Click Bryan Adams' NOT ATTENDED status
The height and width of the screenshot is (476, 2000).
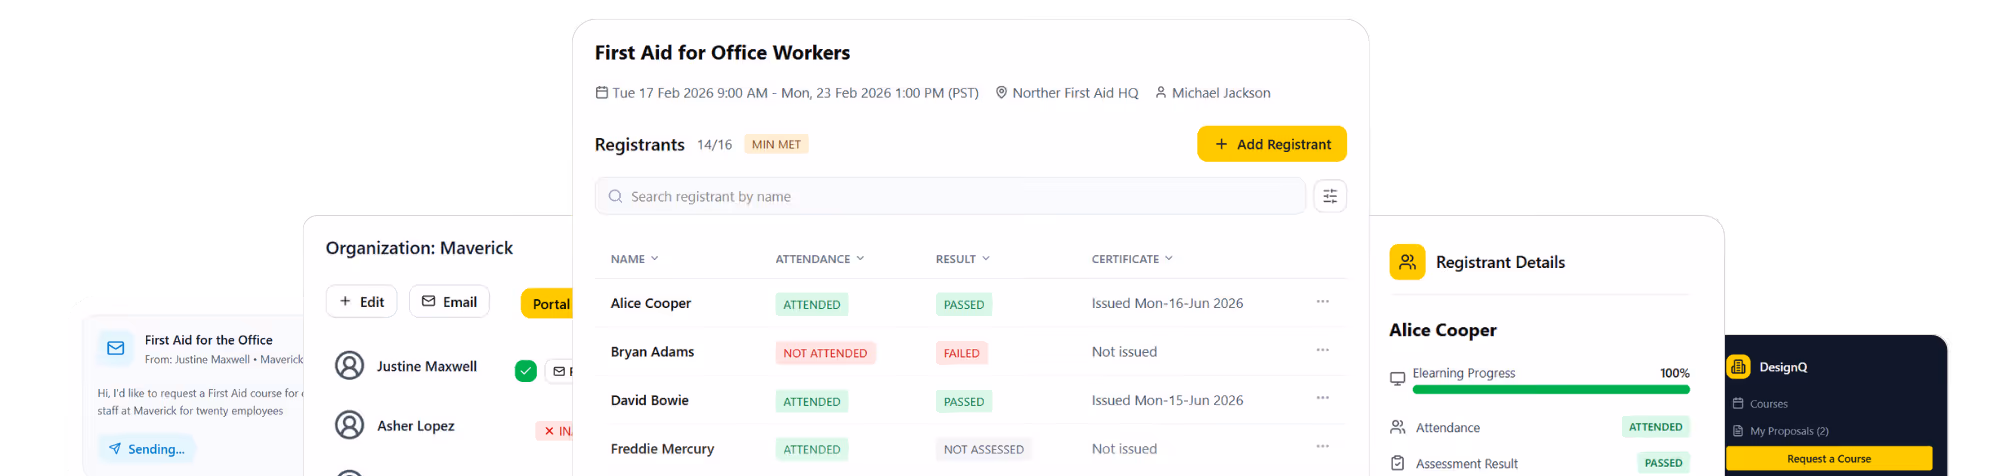(825, 353)
